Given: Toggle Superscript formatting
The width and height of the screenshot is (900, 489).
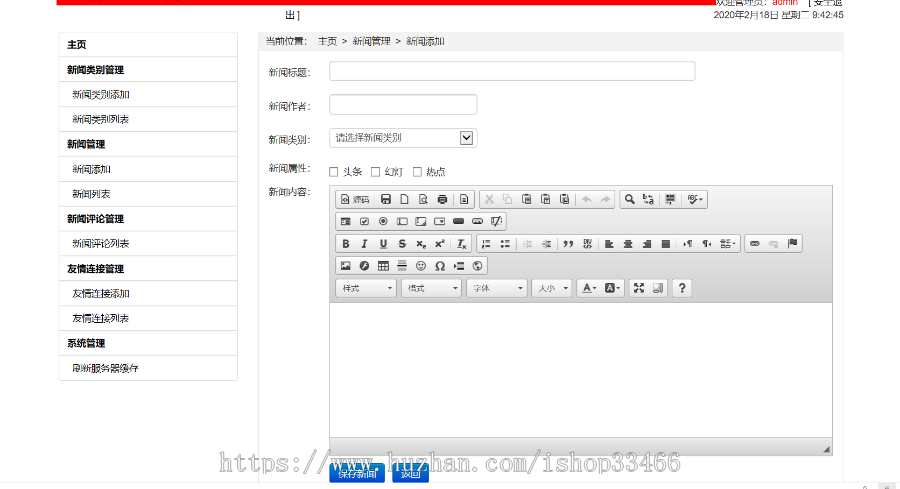Looking at the screenshot, I should pos(440,244).
